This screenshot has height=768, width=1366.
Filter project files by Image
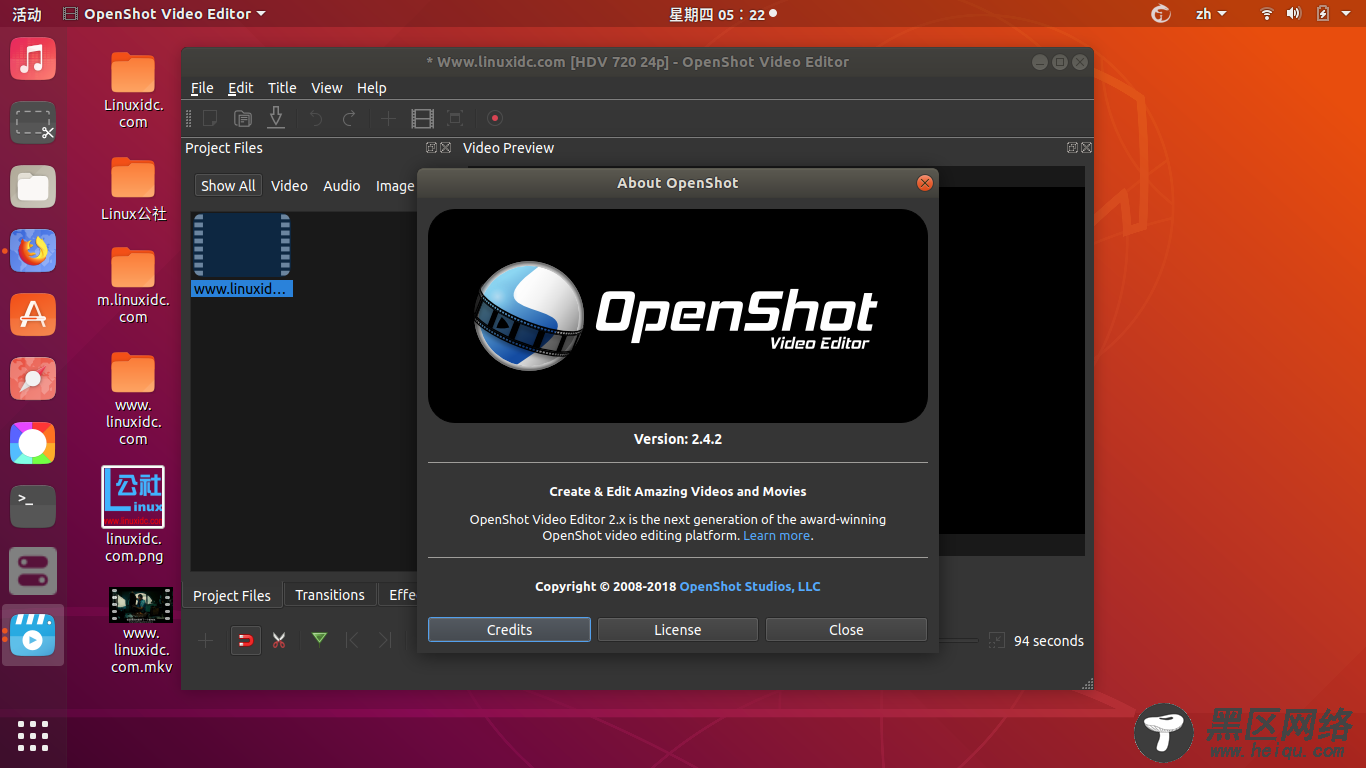tap(395, 185)
